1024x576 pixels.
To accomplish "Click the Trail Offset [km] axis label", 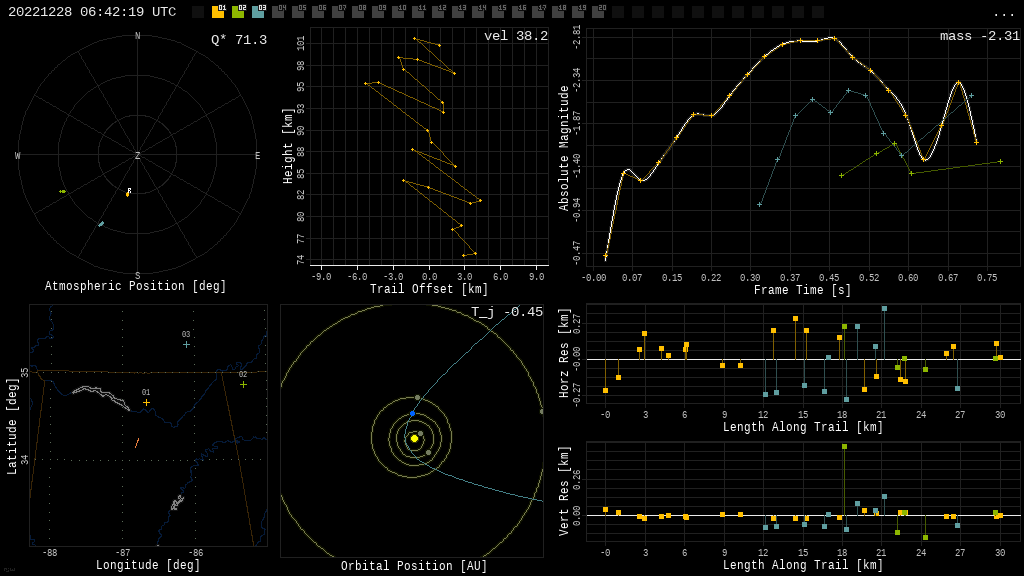I will pos(428,289).
